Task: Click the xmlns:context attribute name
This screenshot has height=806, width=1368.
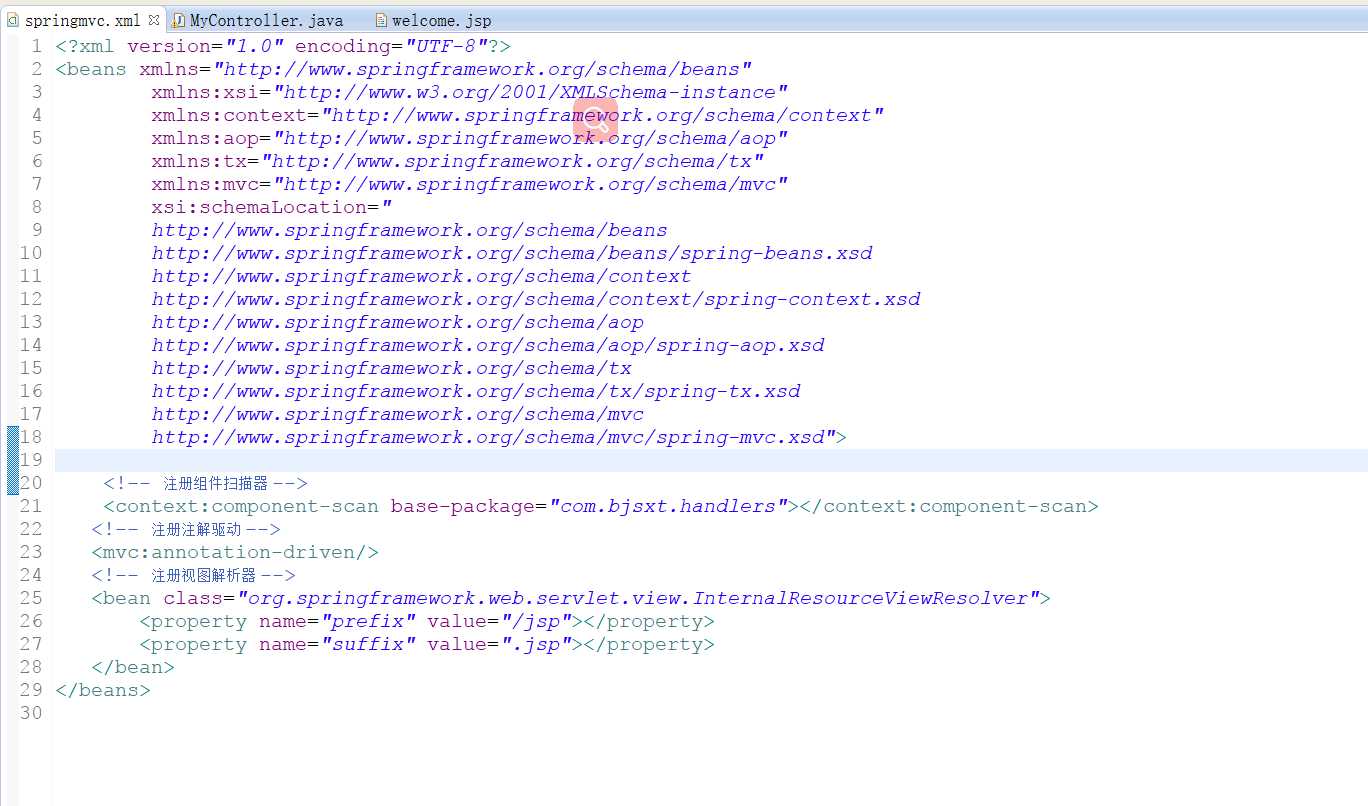Action: click(229, 115)
